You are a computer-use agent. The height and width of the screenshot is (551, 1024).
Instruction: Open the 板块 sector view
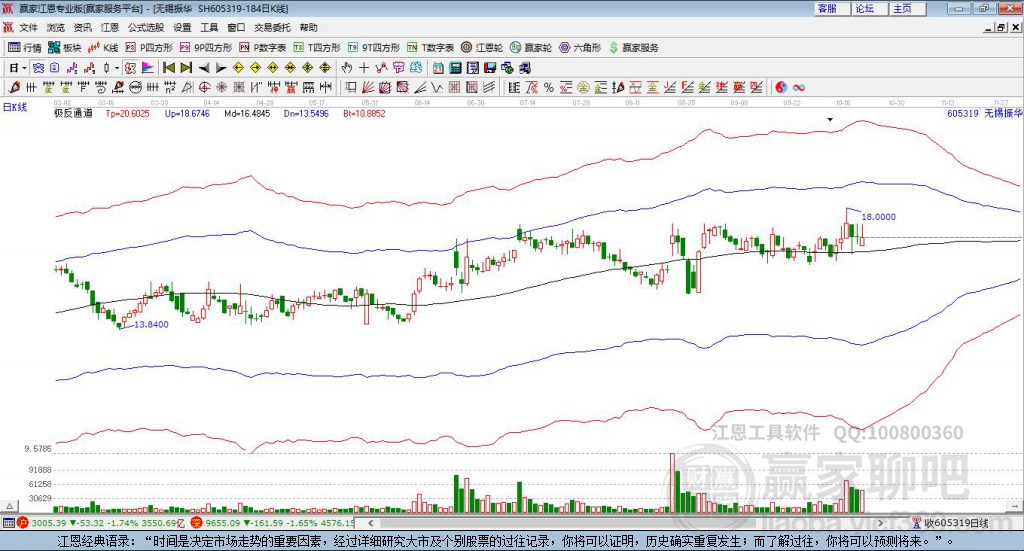(x=65, y=48)
